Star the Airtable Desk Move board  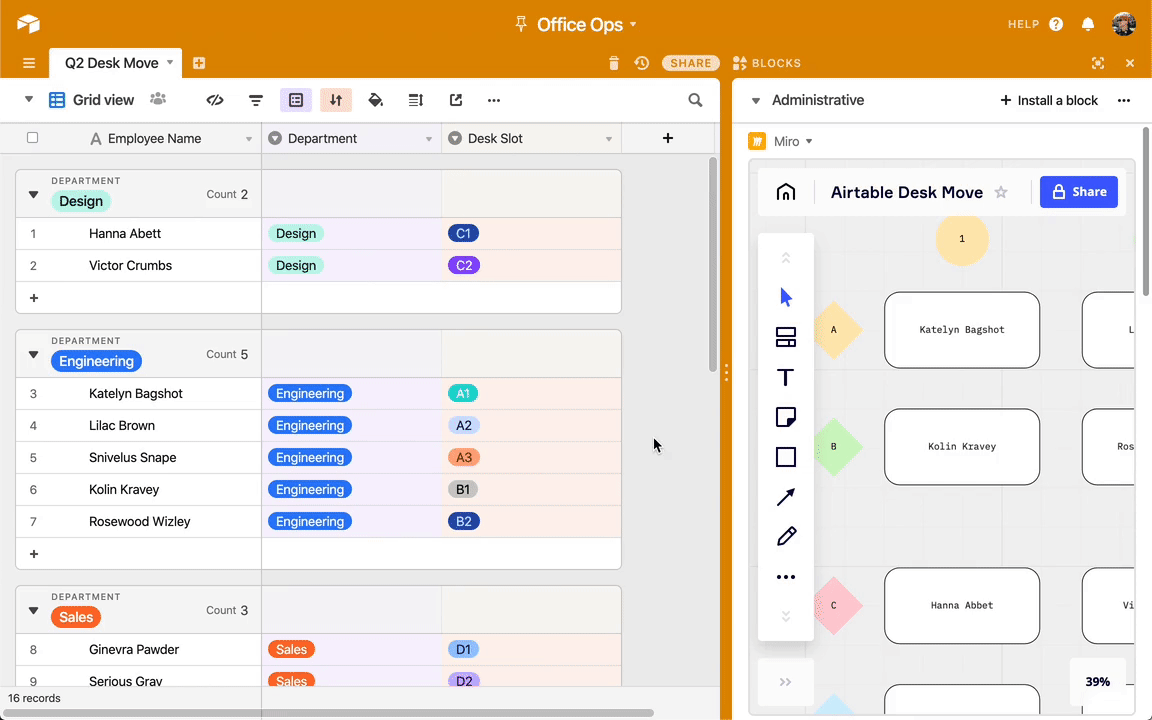coord(1001,192)
